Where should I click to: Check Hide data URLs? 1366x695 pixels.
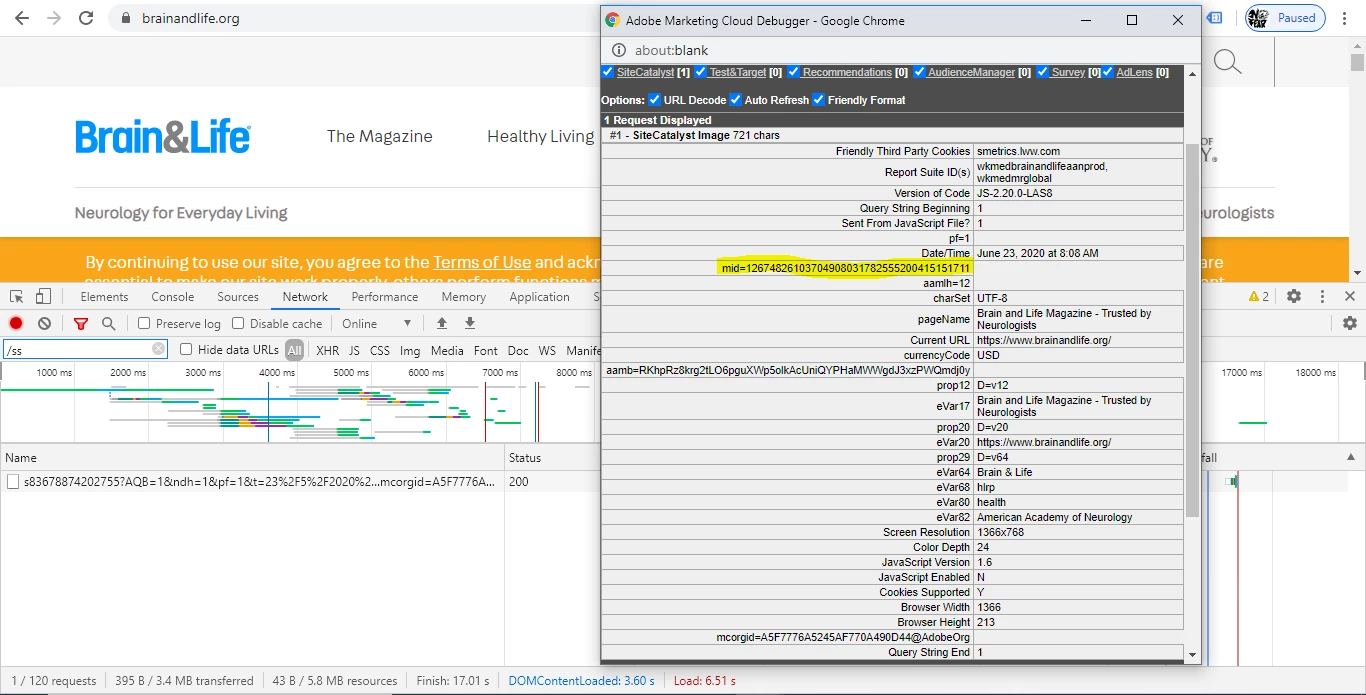click(186, 349)
